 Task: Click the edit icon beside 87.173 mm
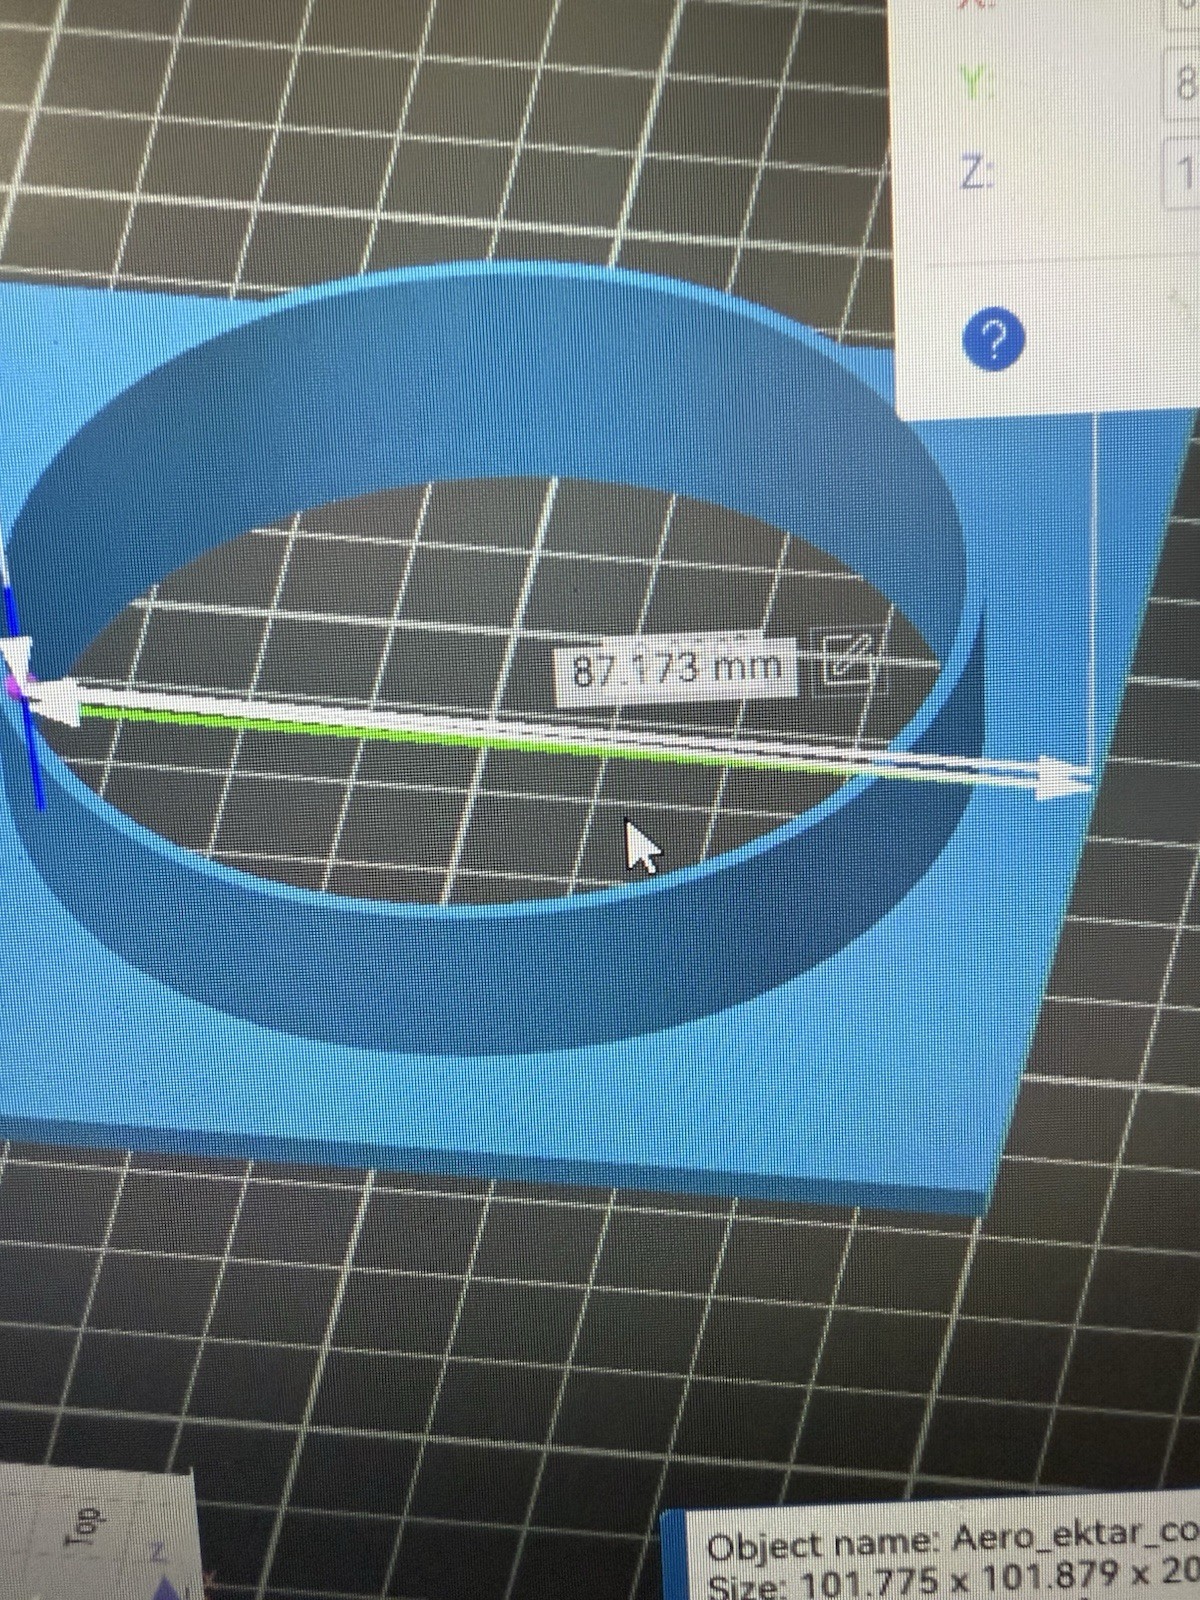click(x=848, y=661)
